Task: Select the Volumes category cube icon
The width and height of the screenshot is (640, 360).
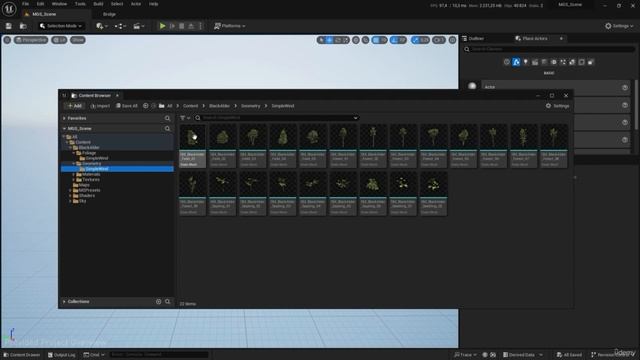Action: point(582,62)
